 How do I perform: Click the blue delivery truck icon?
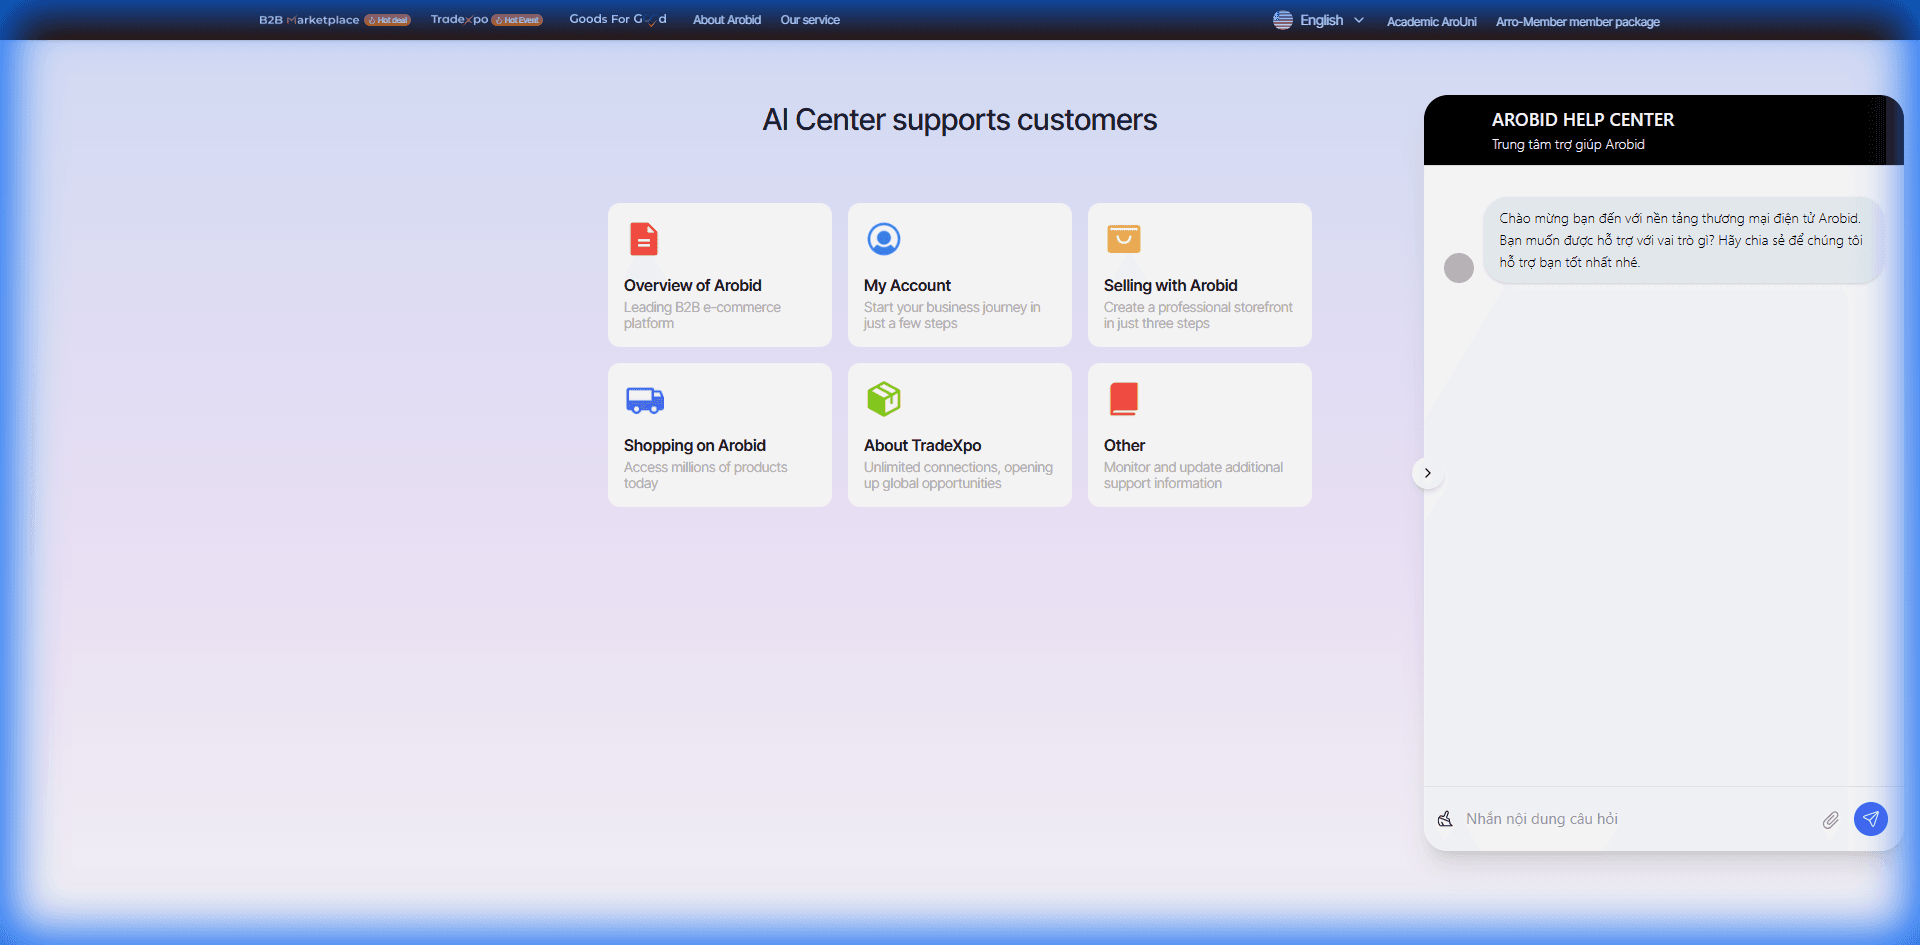pyautogui.click(x=644, y=399)
